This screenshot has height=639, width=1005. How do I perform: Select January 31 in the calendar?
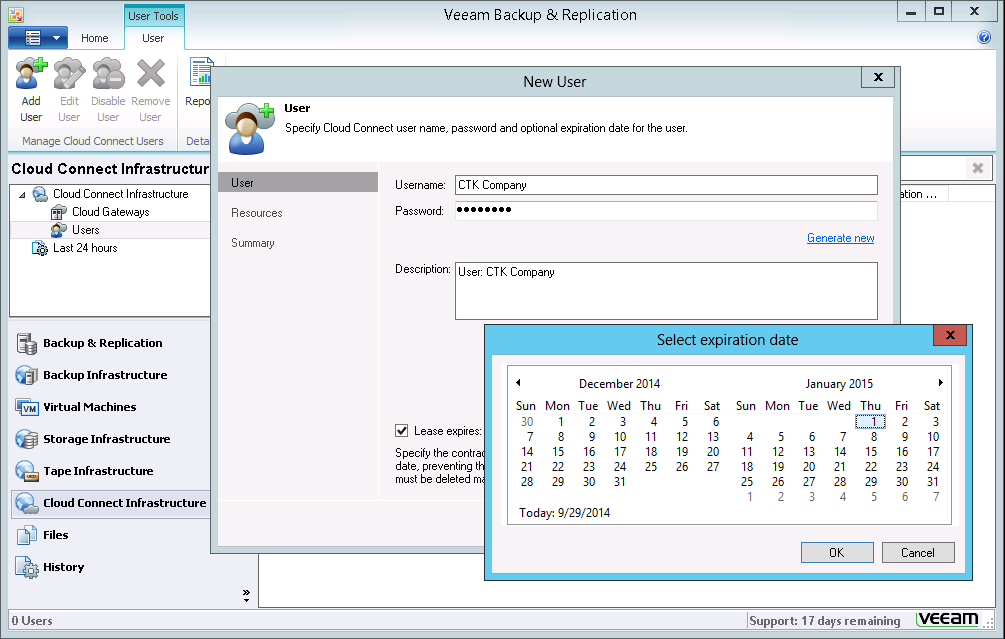point(933,481)
